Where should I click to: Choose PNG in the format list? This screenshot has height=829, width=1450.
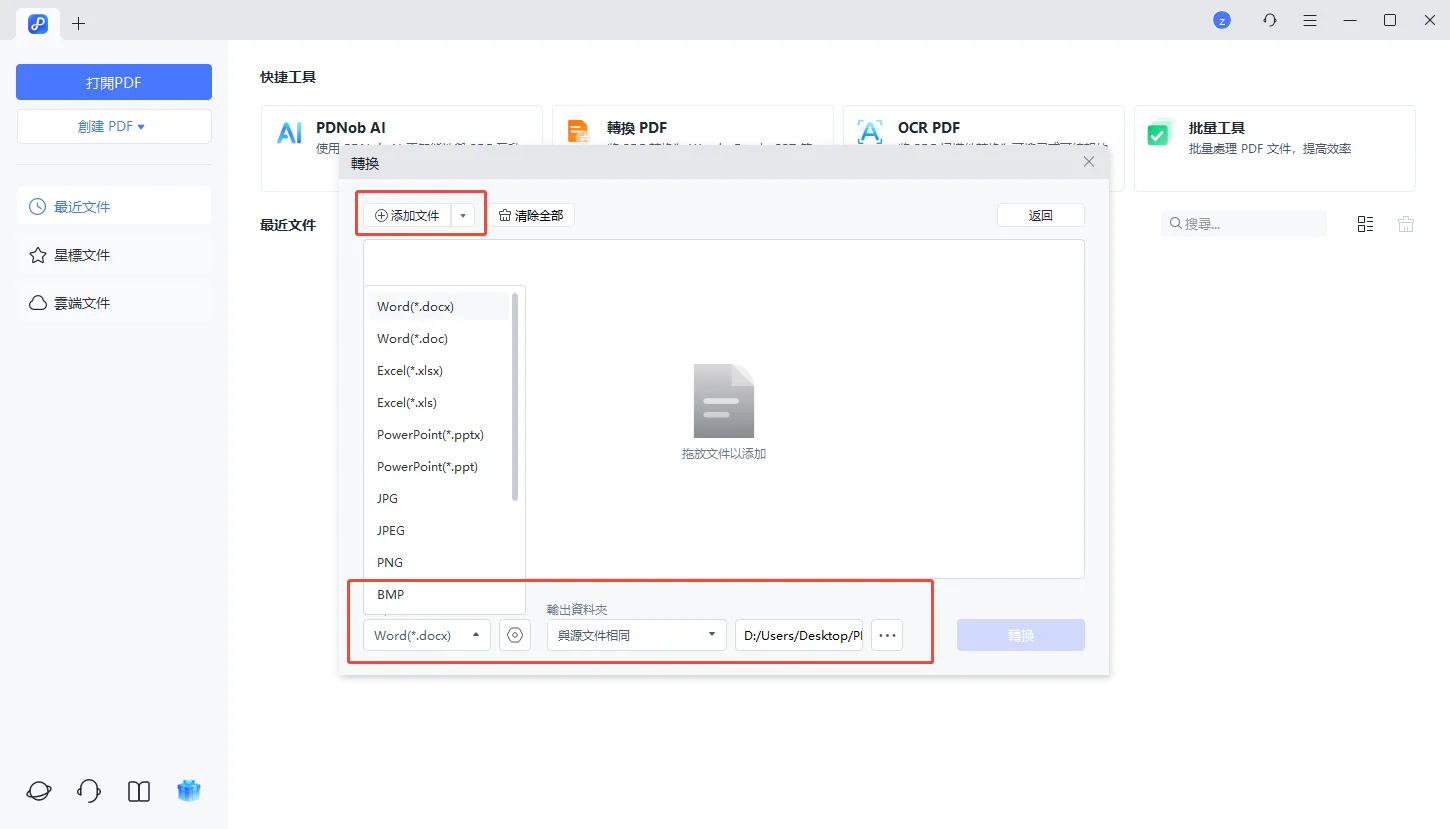tap(390, 562)
